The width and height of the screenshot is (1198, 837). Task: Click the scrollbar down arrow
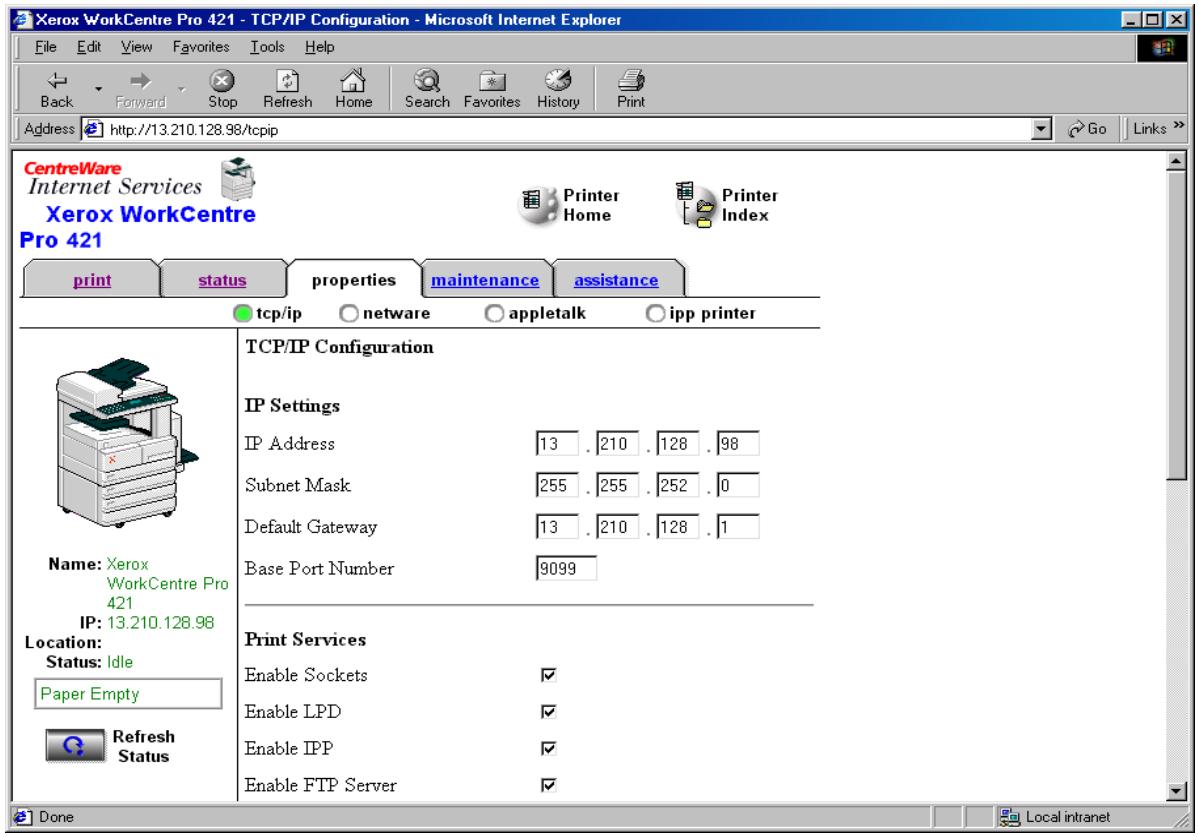tap(1176, 791)
